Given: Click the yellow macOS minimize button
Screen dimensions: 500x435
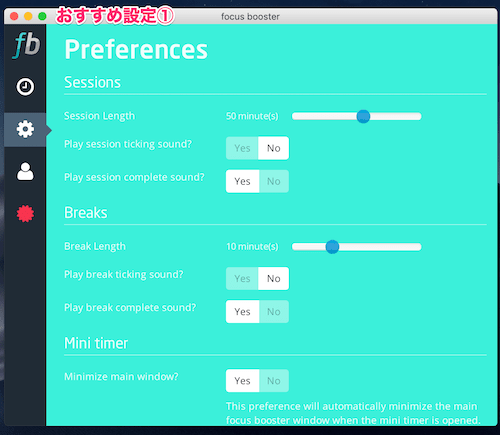Looking at the screenshot, I should (x=28, y=16).
